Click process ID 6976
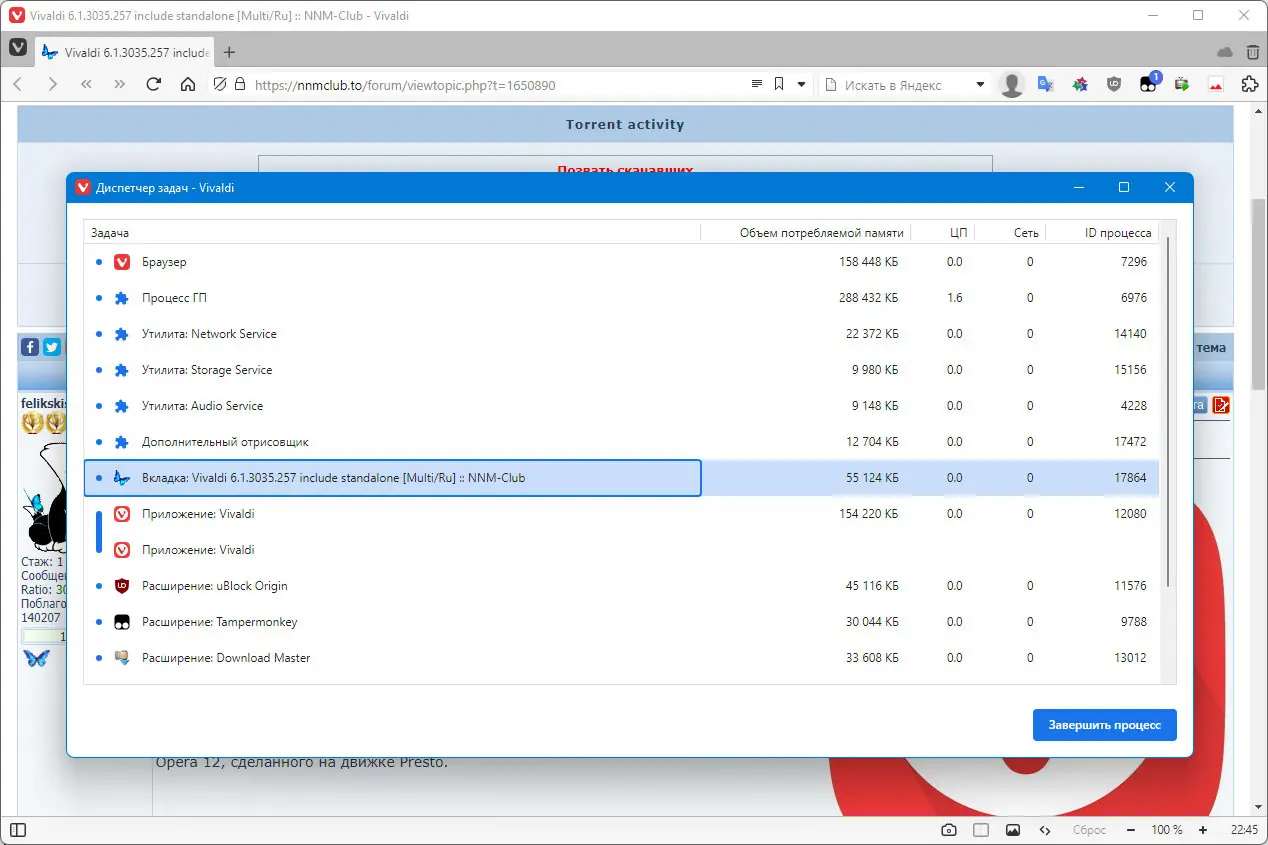Viewport: 1268px width, 845px height. 1133,298
